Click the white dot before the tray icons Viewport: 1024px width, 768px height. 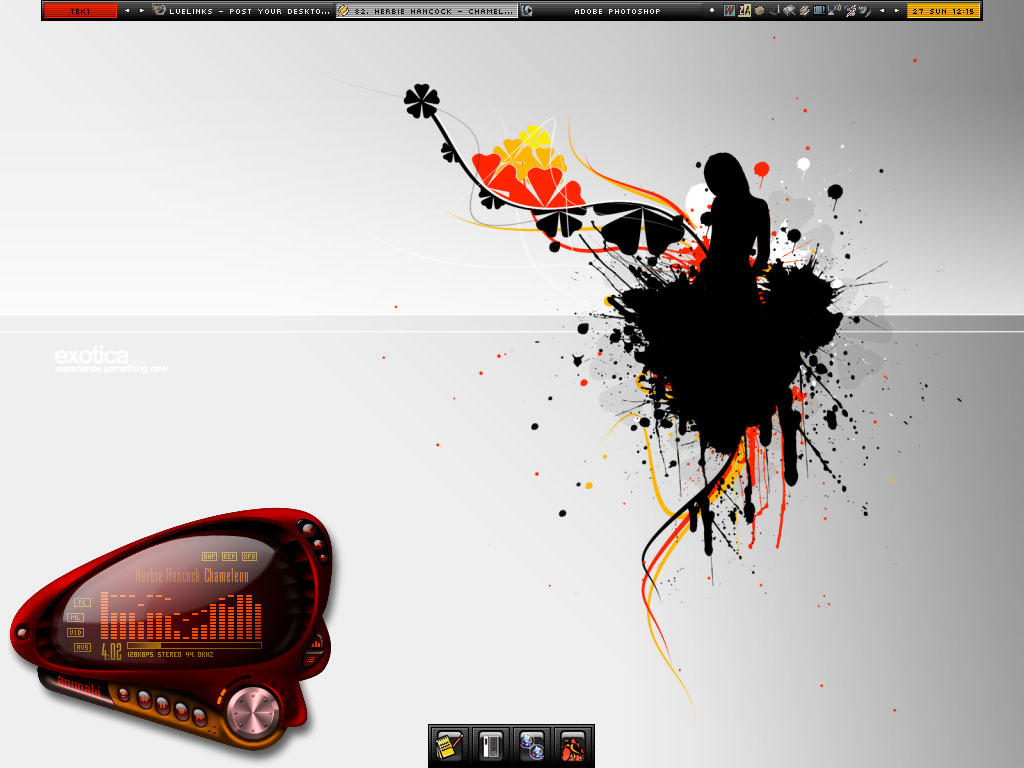pyautogui.click(x=712, y=10)
